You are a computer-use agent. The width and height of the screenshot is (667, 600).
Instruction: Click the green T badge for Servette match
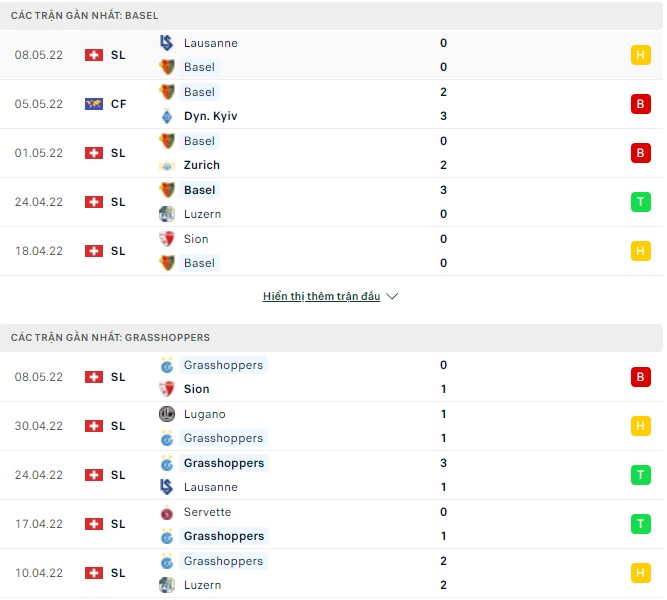click(x=640, y=524)
